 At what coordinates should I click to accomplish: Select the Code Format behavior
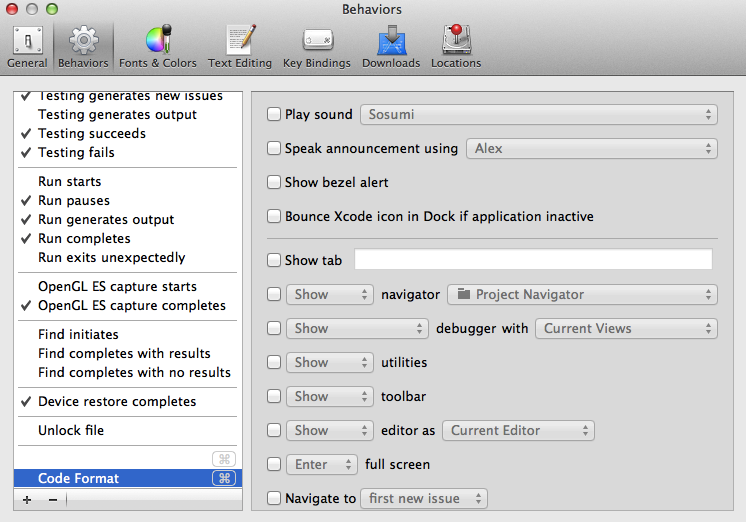[128, 478]
